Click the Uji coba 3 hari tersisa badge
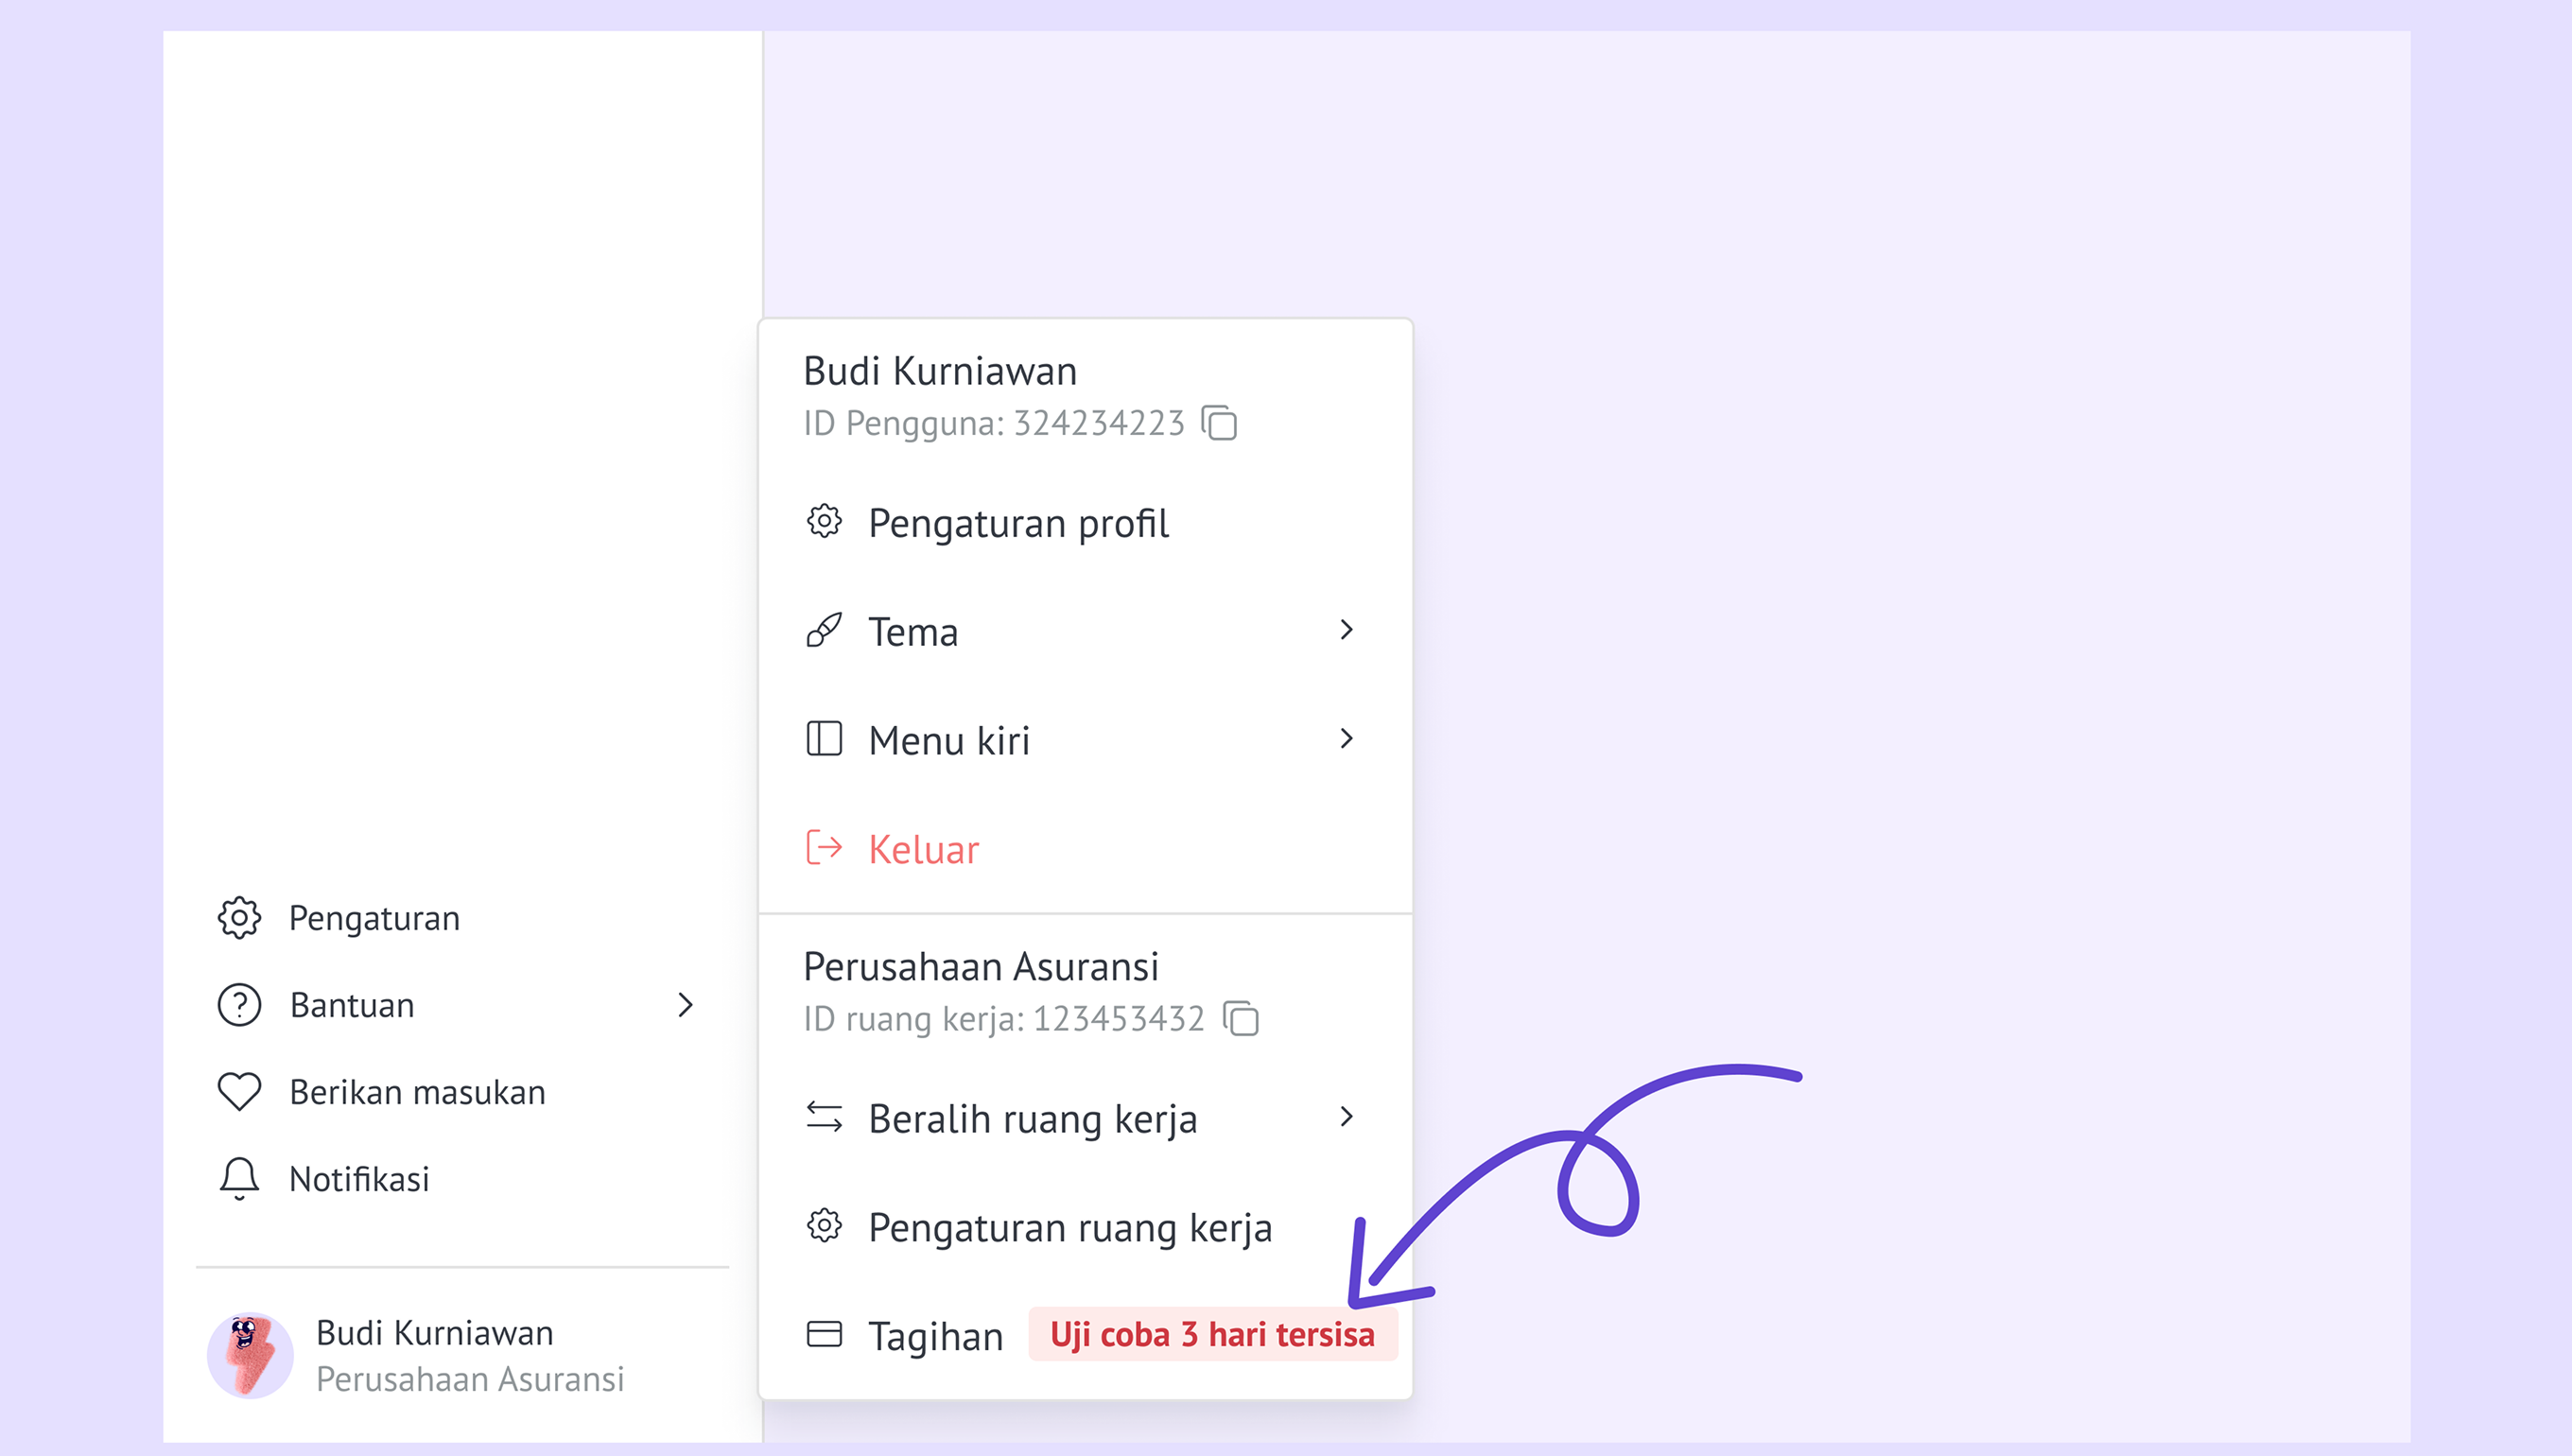 [x=1212, y=1335]
